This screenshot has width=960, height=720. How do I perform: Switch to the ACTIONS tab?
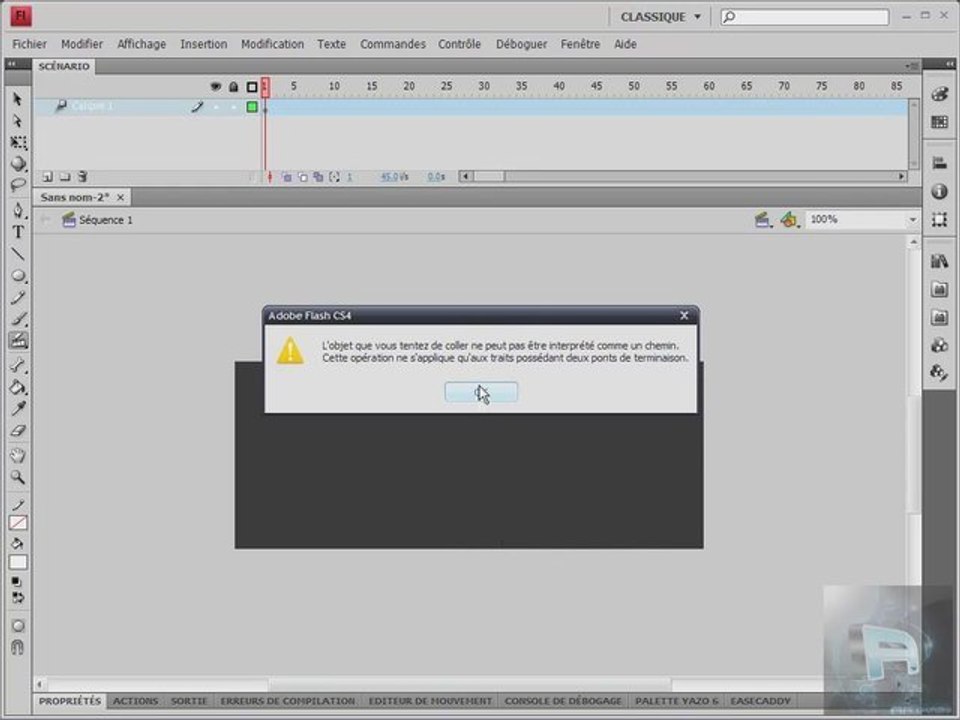[x=135, y=701]
